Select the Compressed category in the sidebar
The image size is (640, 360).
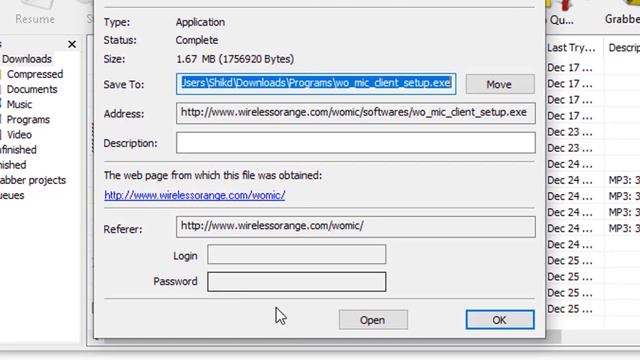tap(35, 74)
